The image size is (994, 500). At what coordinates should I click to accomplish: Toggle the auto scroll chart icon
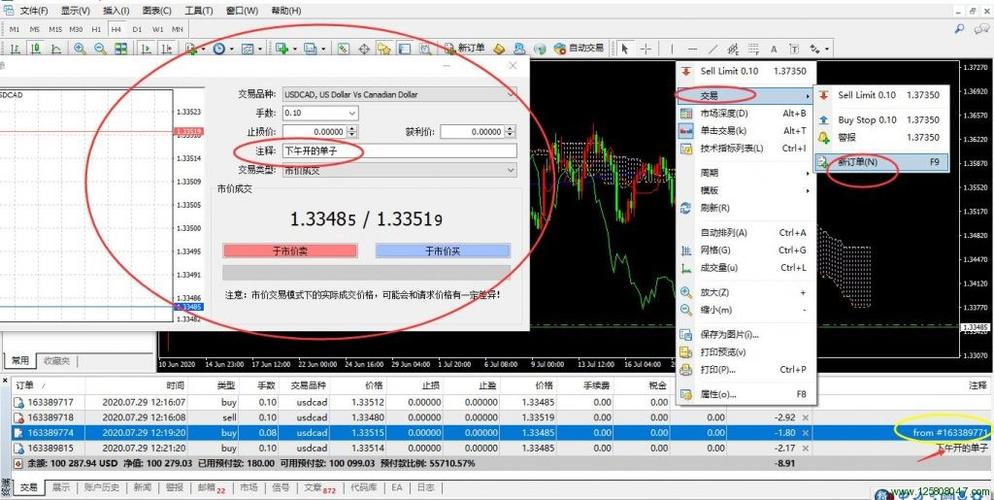[x=146, y=49]
